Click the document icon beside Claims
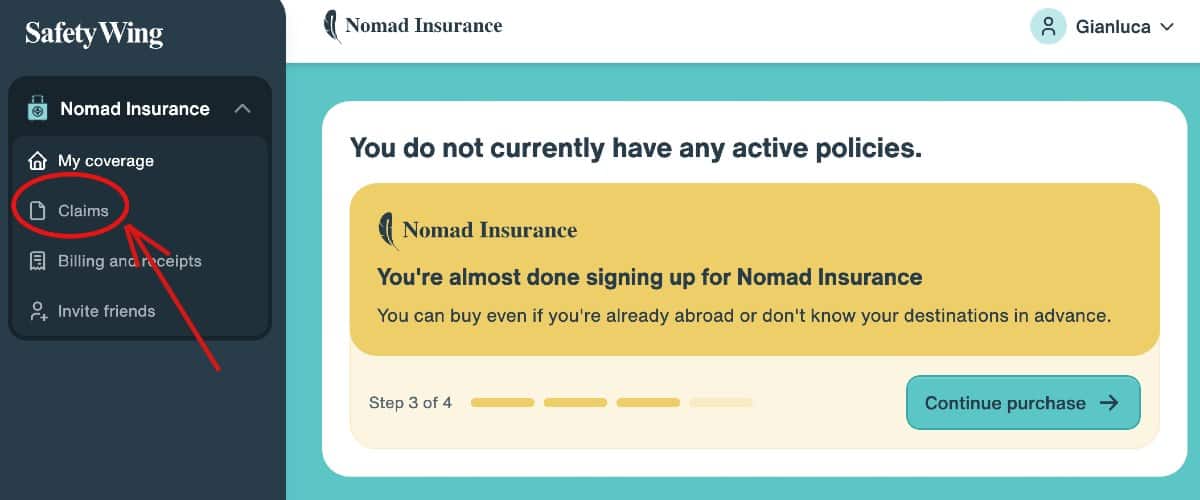The width and height of the screenshot is (1200, 500). pyautogui.click(x=38, y=211)
